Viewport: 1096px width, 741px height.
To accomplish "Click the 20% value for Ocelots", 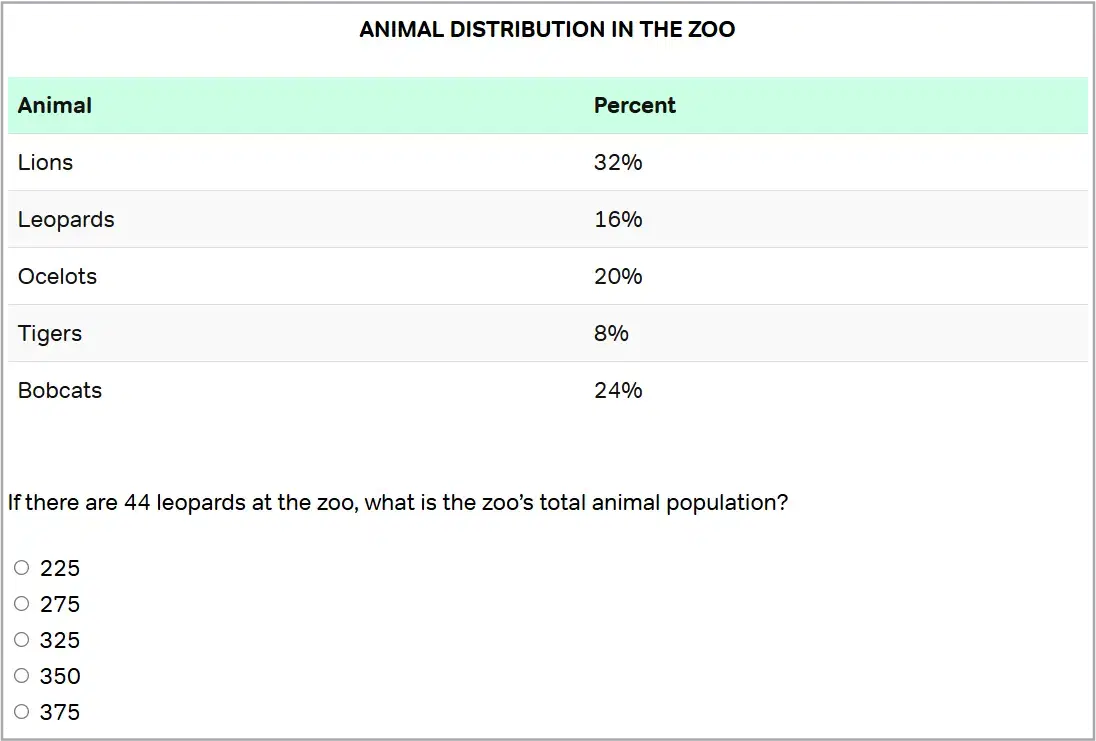I will click(618, 277).
